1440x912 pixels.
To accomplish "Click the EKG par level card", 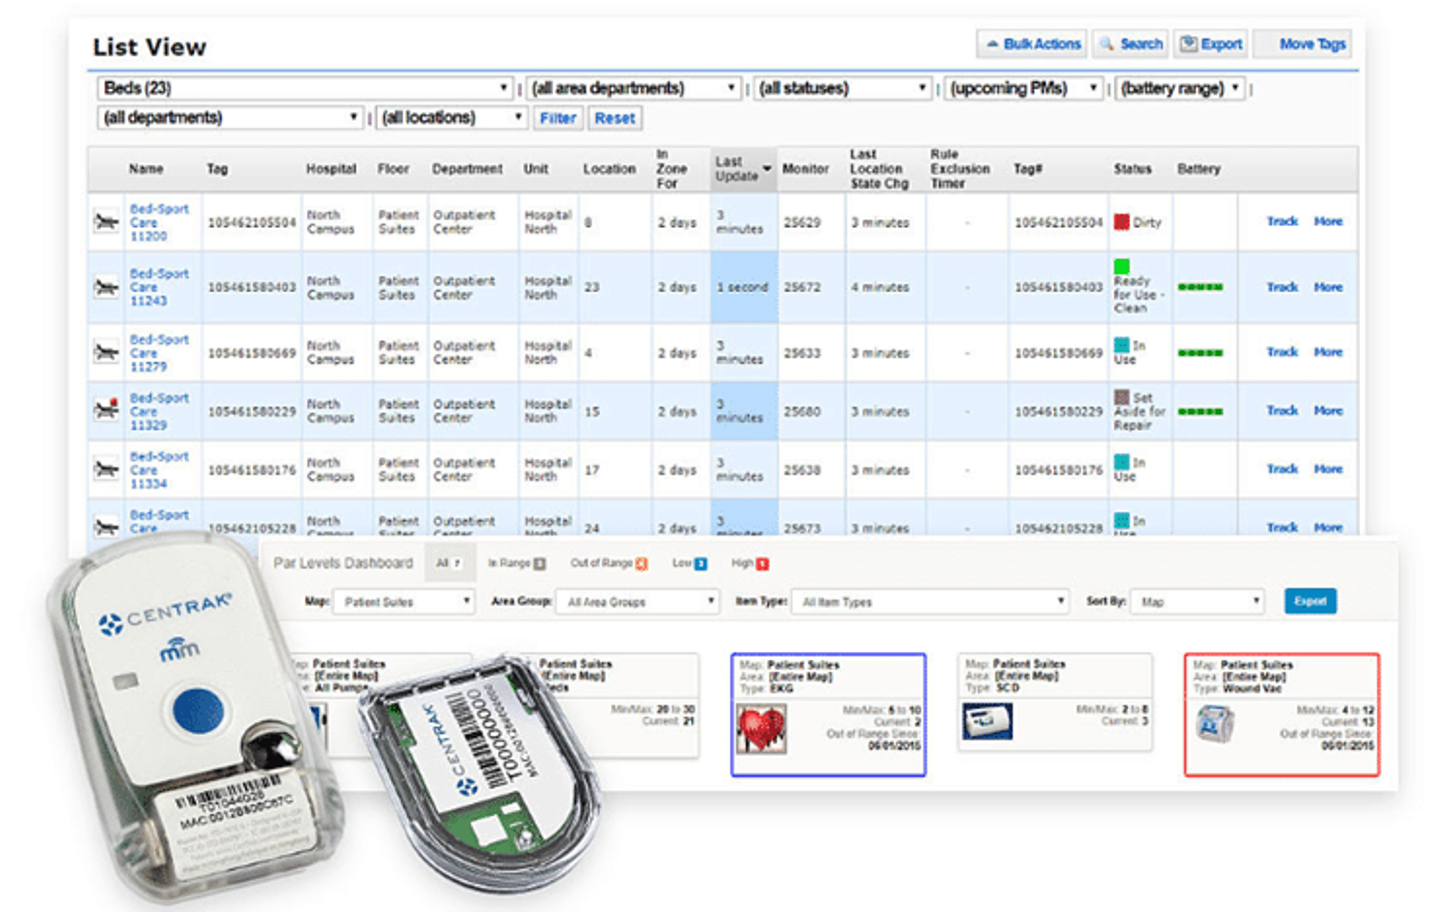I will coord(829,714).
